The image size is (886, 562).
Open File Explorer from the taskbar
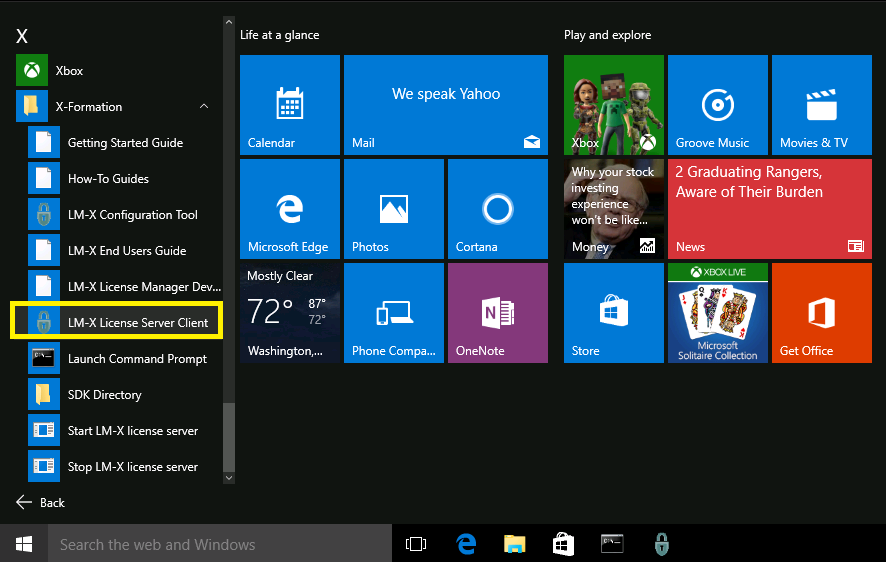click(514, 544)
